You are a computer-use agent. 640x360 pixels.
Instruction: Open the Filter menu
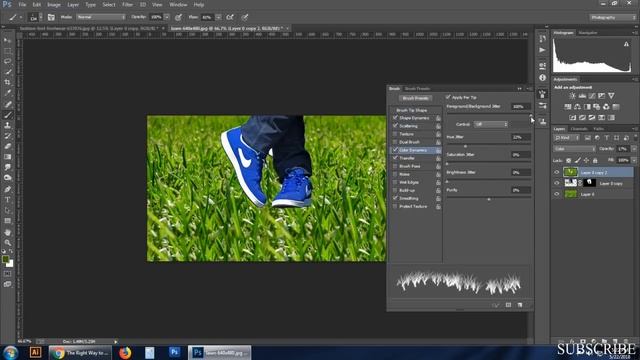click(x=128, y=5)
